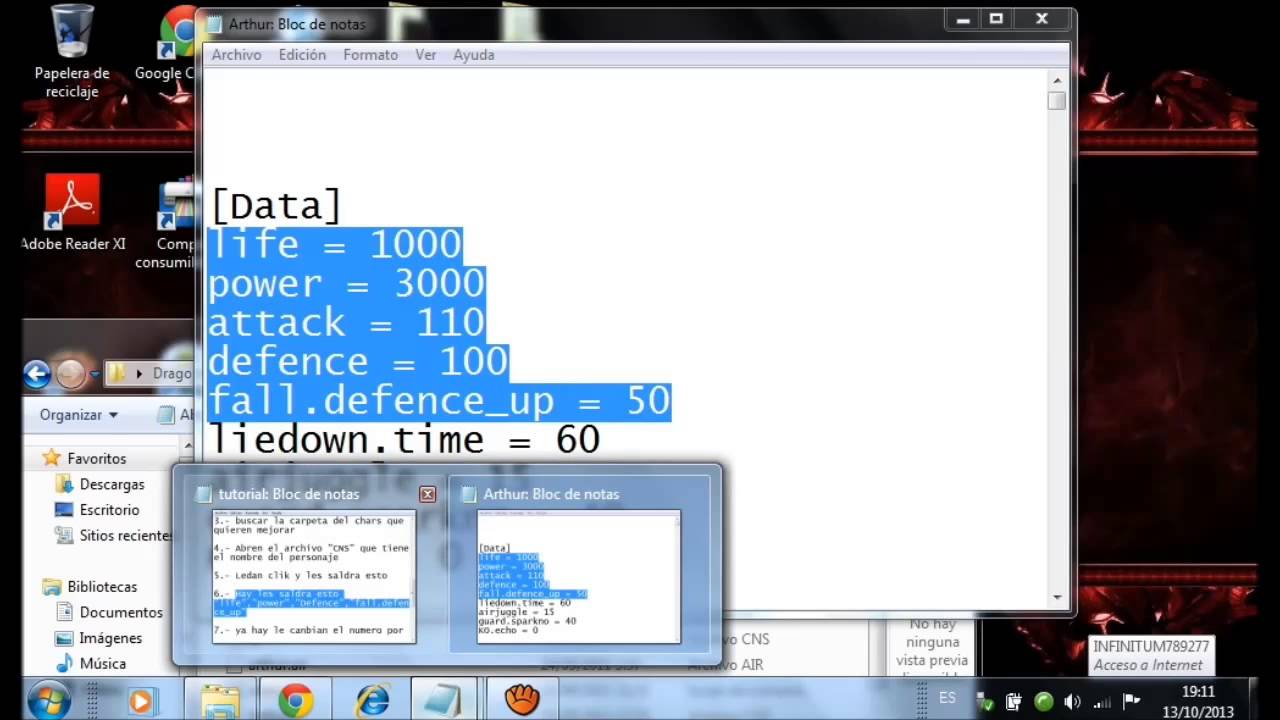Open the Formato menu
Image resolution: width=1280 pixels, height=720 pixels.
370,55
